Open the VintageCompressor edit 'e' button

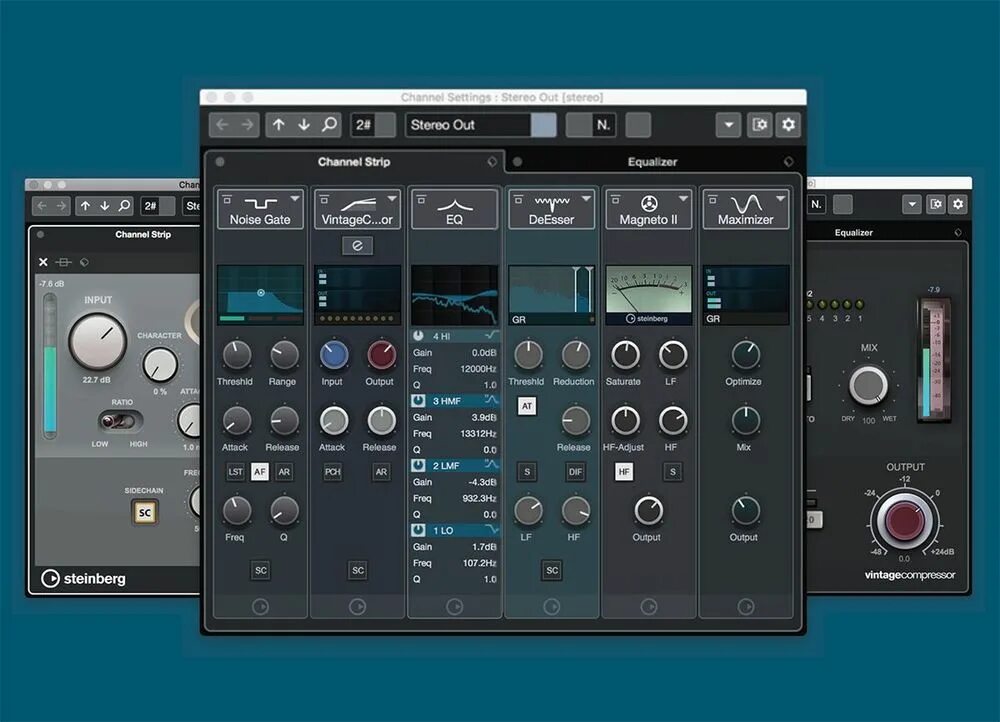(357, 246)
